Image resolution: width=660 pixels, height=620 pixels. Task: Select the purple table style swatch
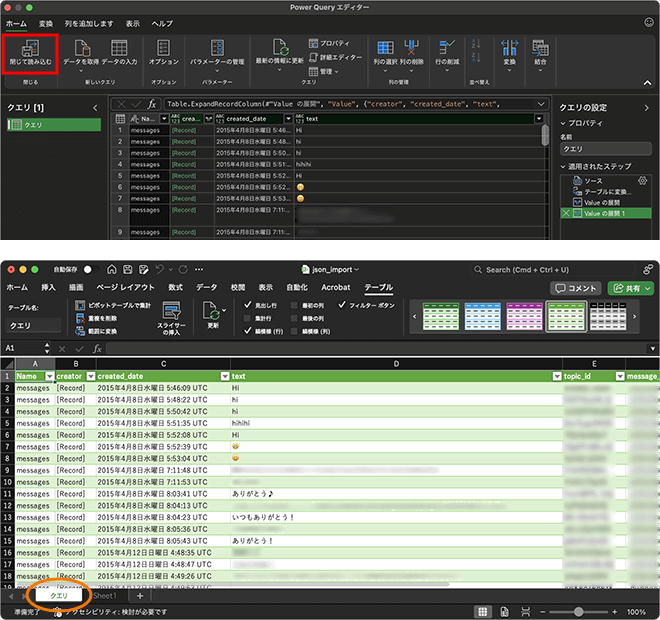pyautogui.click(x=524, y=317)
